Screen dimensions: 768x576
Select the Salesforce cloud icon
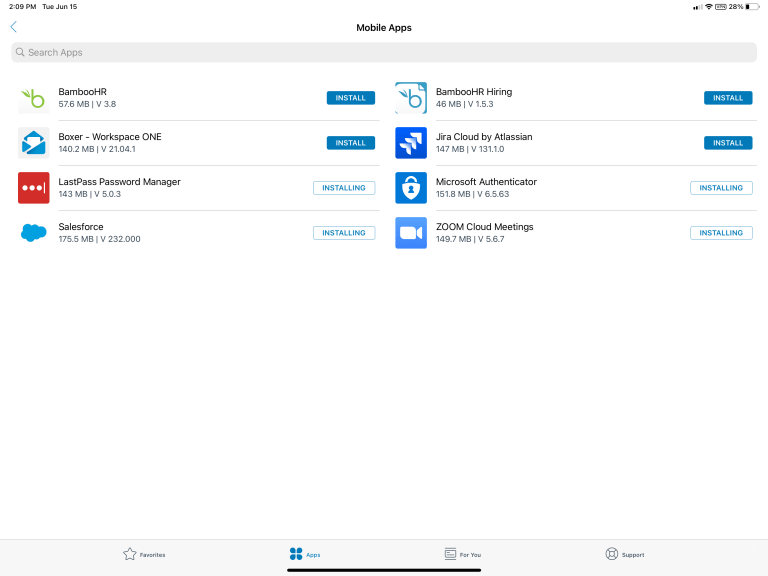33,233
